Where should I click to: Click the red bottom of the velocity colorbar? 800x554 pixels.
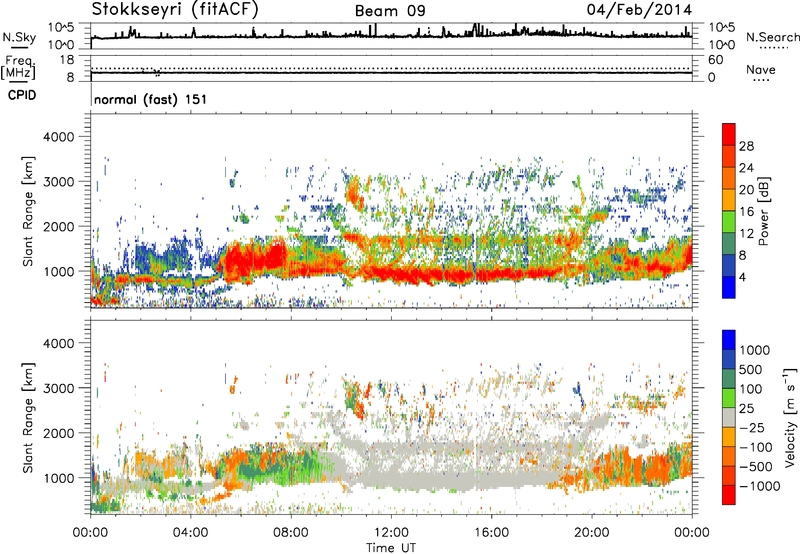click(x=729, y=495)
